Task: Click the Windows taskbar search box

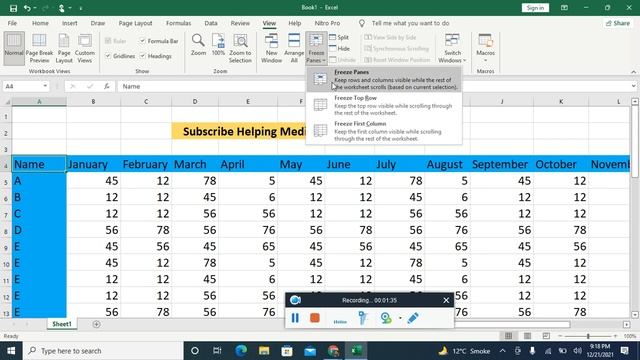Action: tap(103, 351)
